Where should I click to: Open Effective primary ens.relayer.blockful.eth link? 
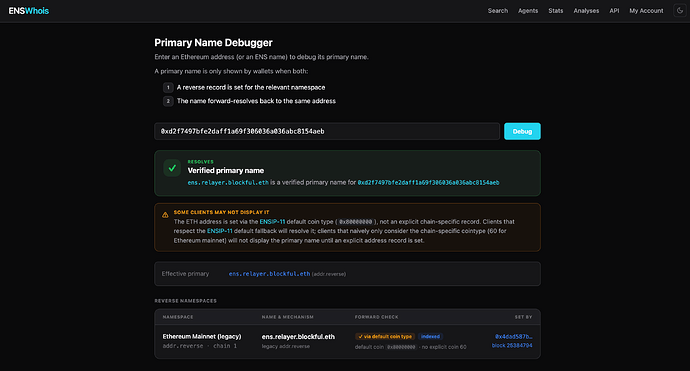(x=269, y=274)
